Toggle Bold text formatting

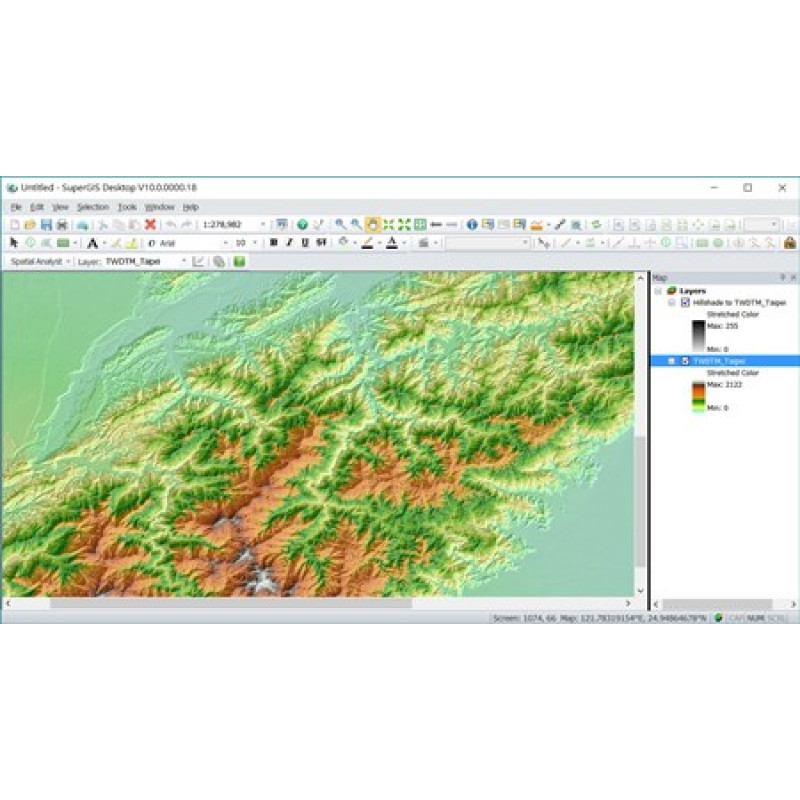[x=274, y=243]
